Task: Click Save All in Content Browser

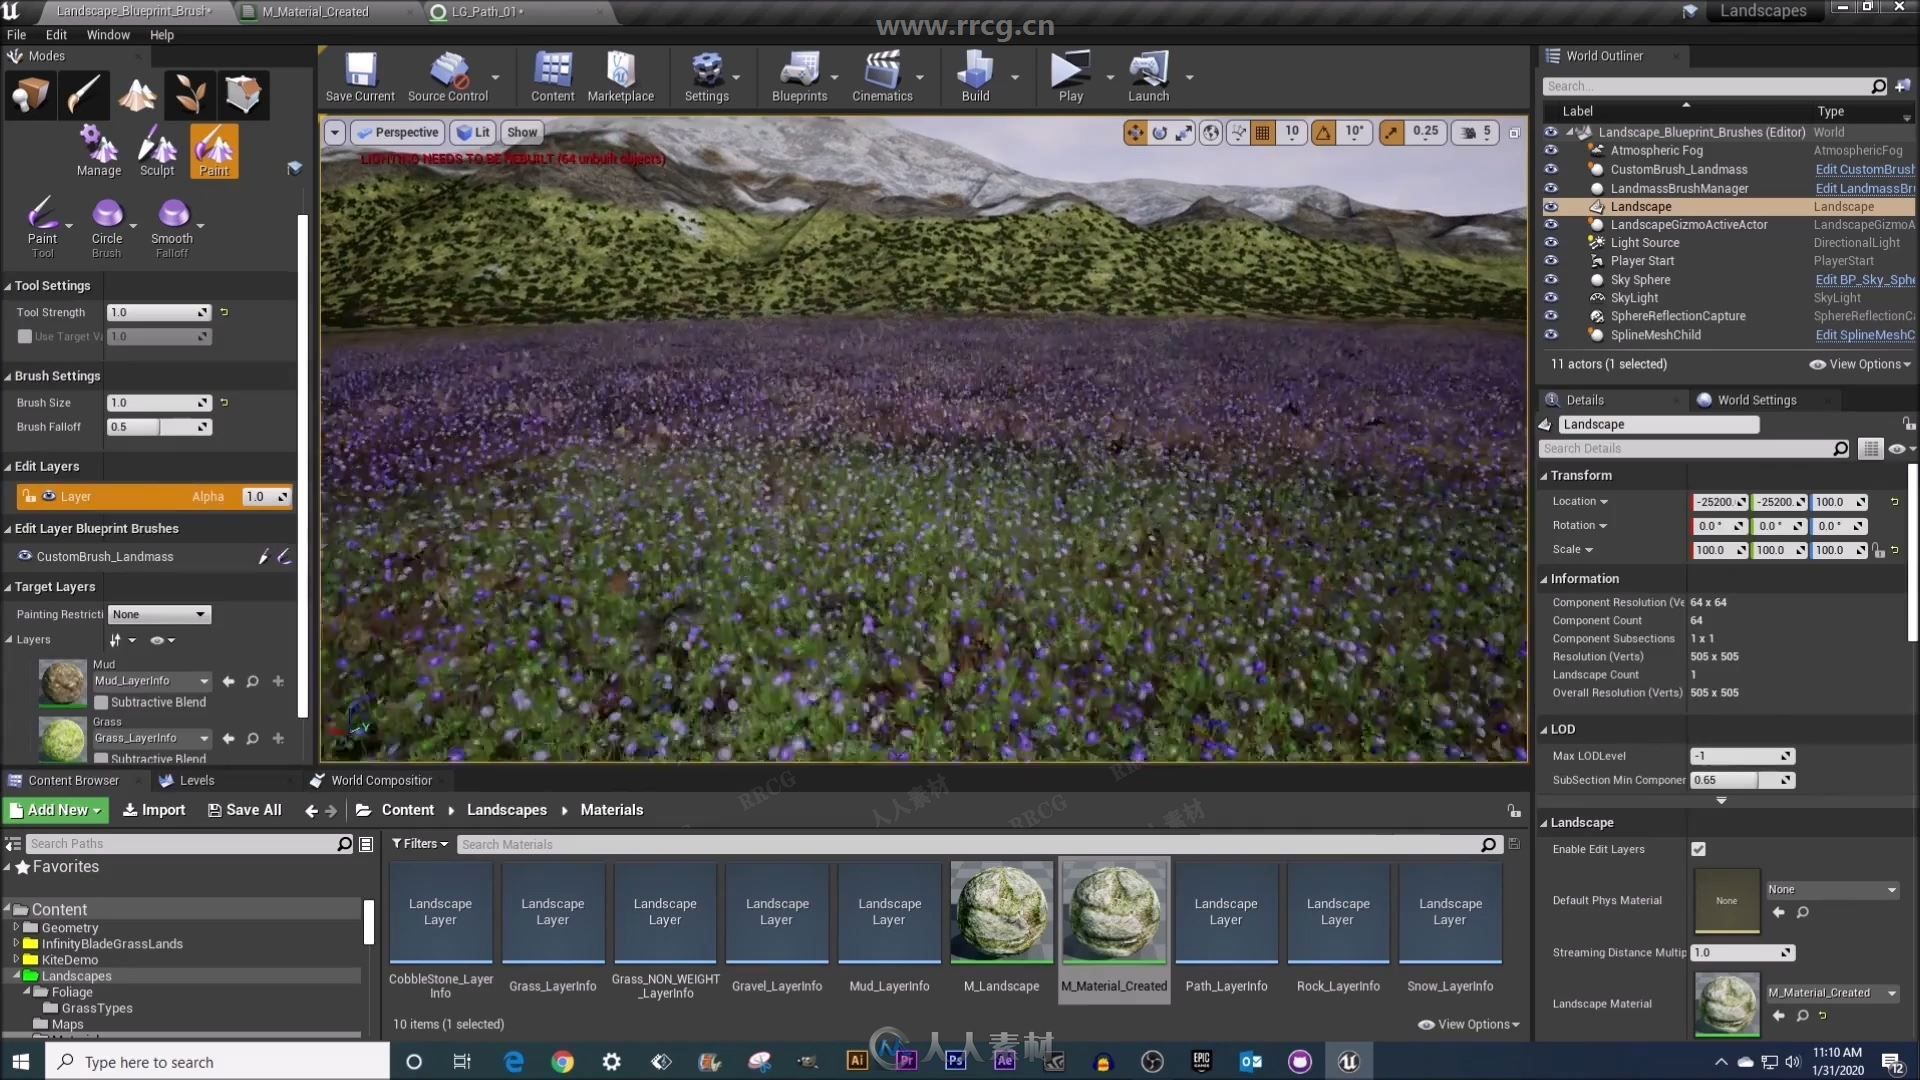Action: click(x=245, y=810)
